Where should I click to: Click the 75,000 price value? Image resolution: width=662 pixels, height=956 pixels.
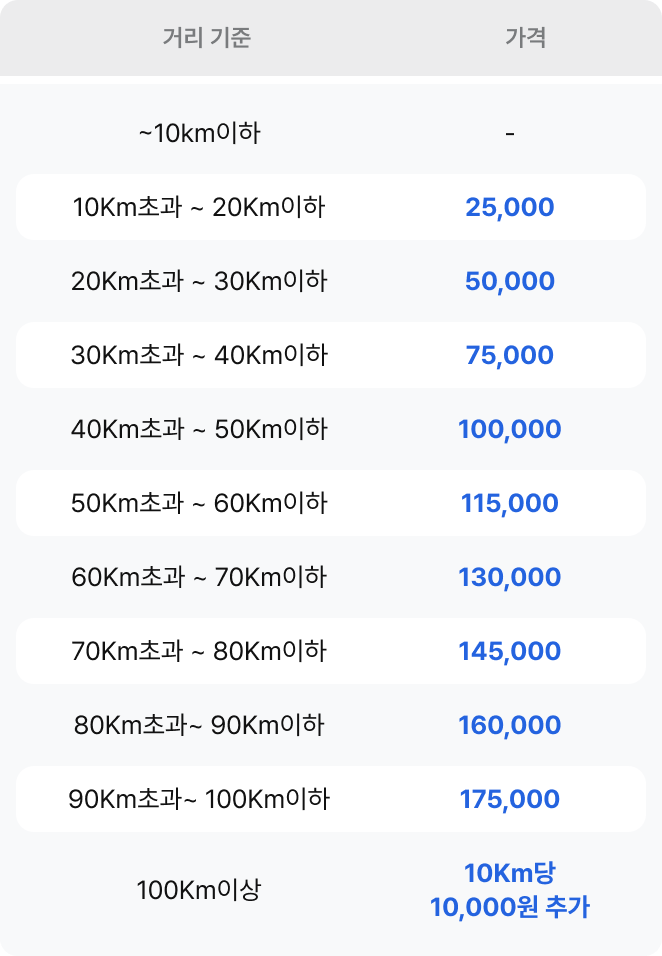coord(509,355)
